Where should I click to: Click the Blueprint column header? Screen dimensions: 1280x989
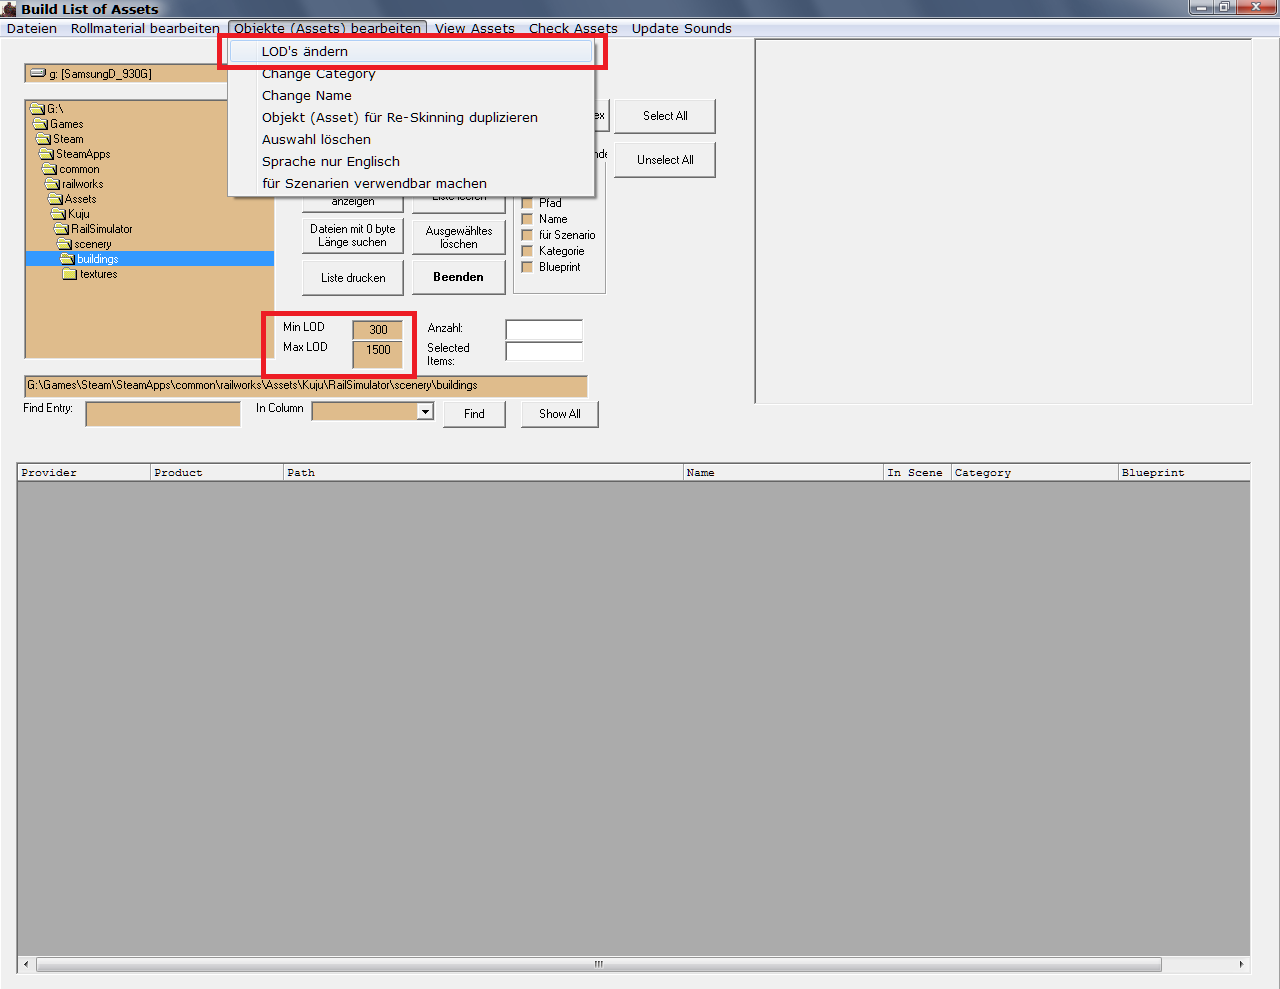(x=1185, y=473)
